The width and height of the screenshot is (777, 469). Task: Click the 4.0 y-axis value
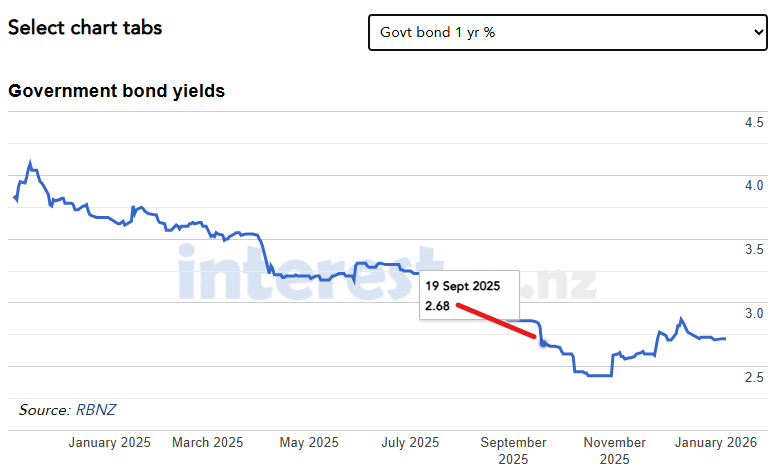[x=753, y=185]
